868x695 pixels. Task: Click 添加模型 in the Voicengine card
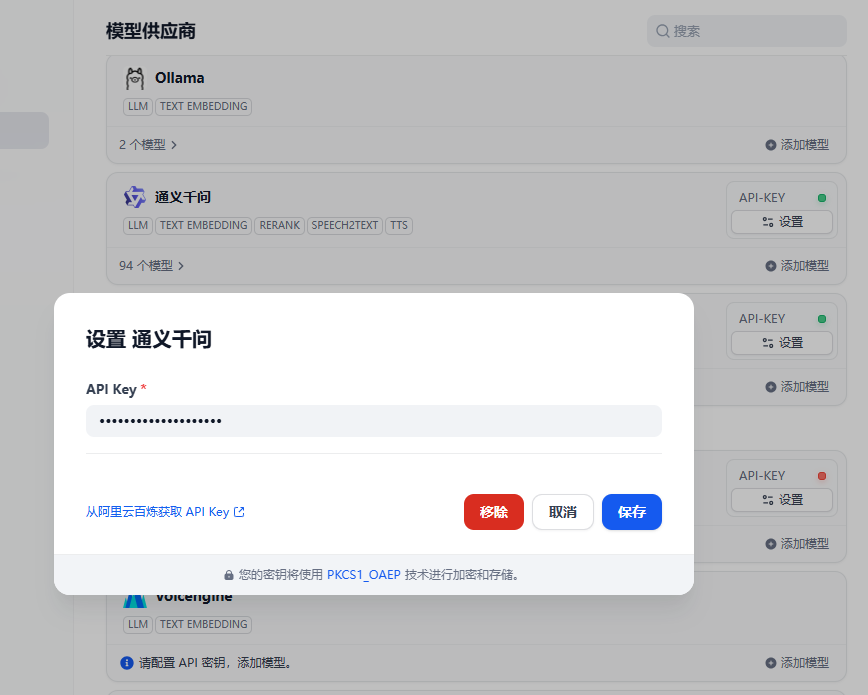coord(797,663)
